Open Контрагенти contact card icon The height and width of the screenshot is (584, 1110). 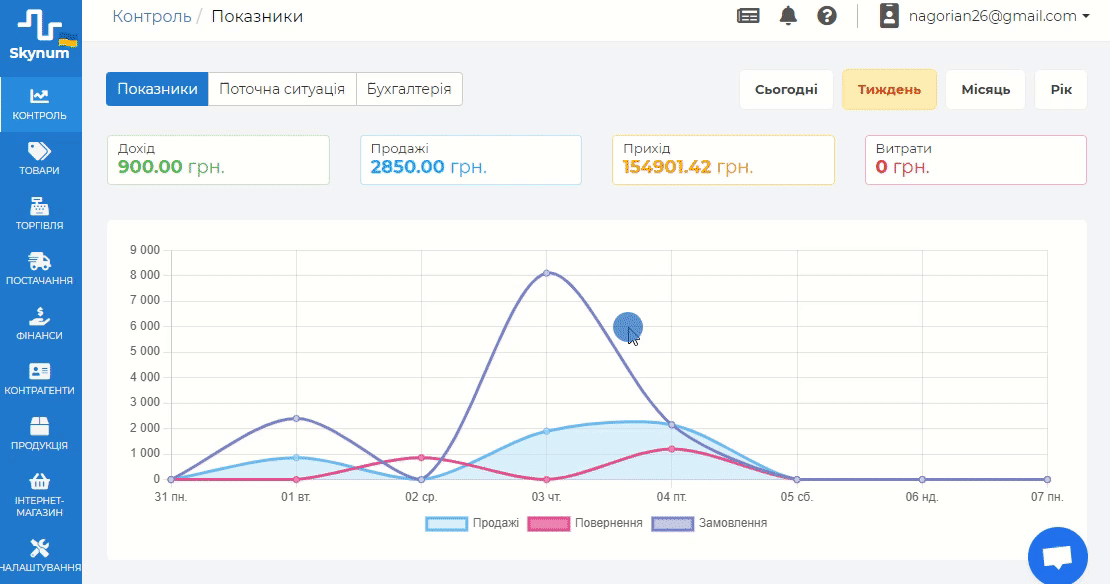pyautogui.click(x=40, y=371)
